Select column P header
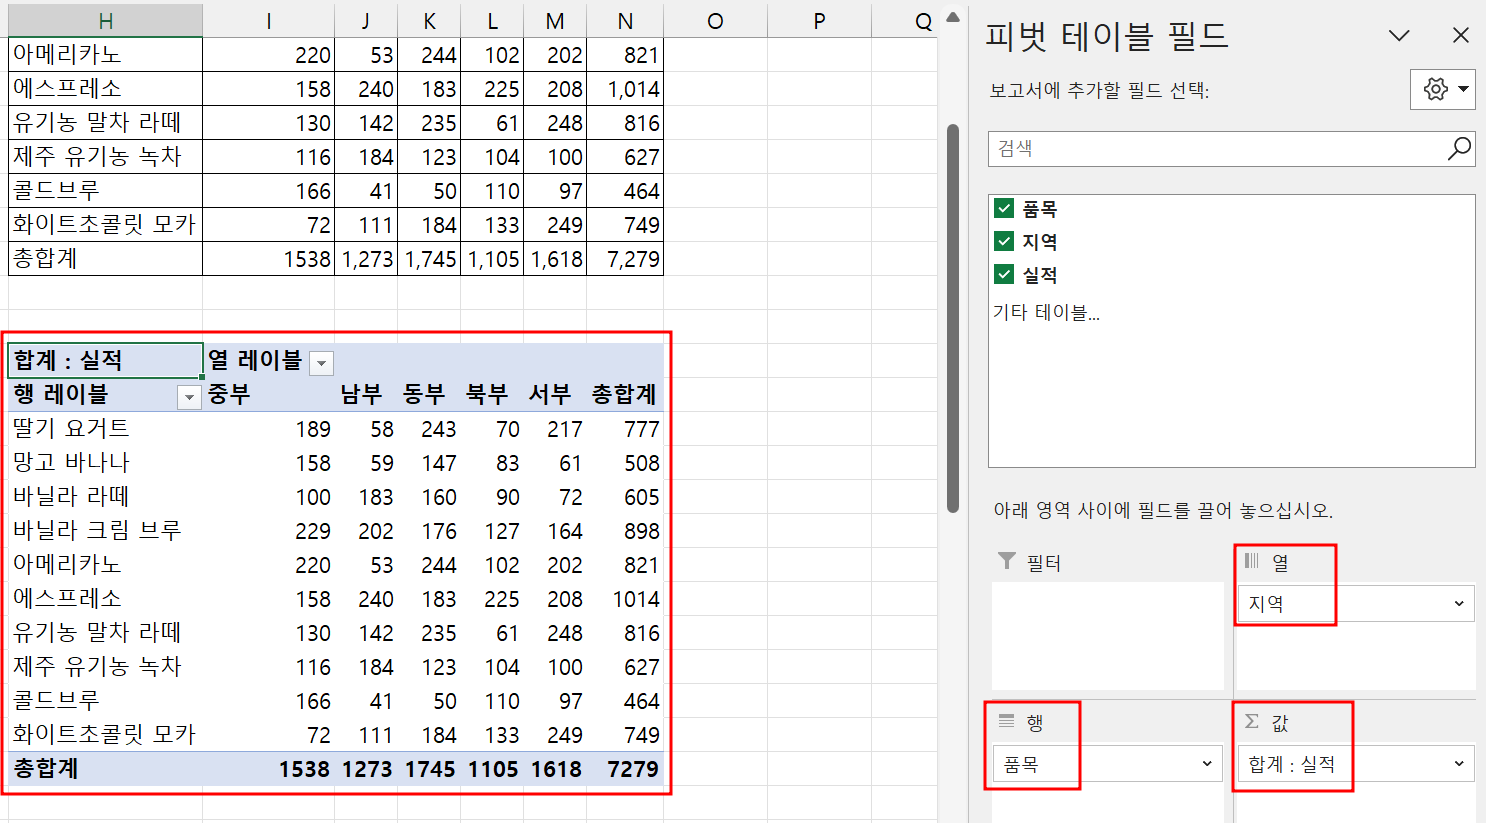 819,21
